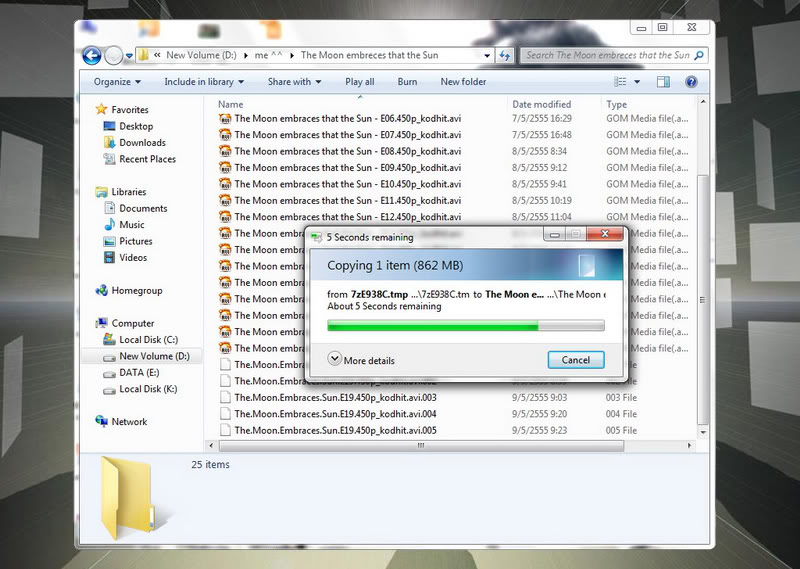Click Burn in the toolbar
This screenshot has height=569, width=800.
coord(407,82)
